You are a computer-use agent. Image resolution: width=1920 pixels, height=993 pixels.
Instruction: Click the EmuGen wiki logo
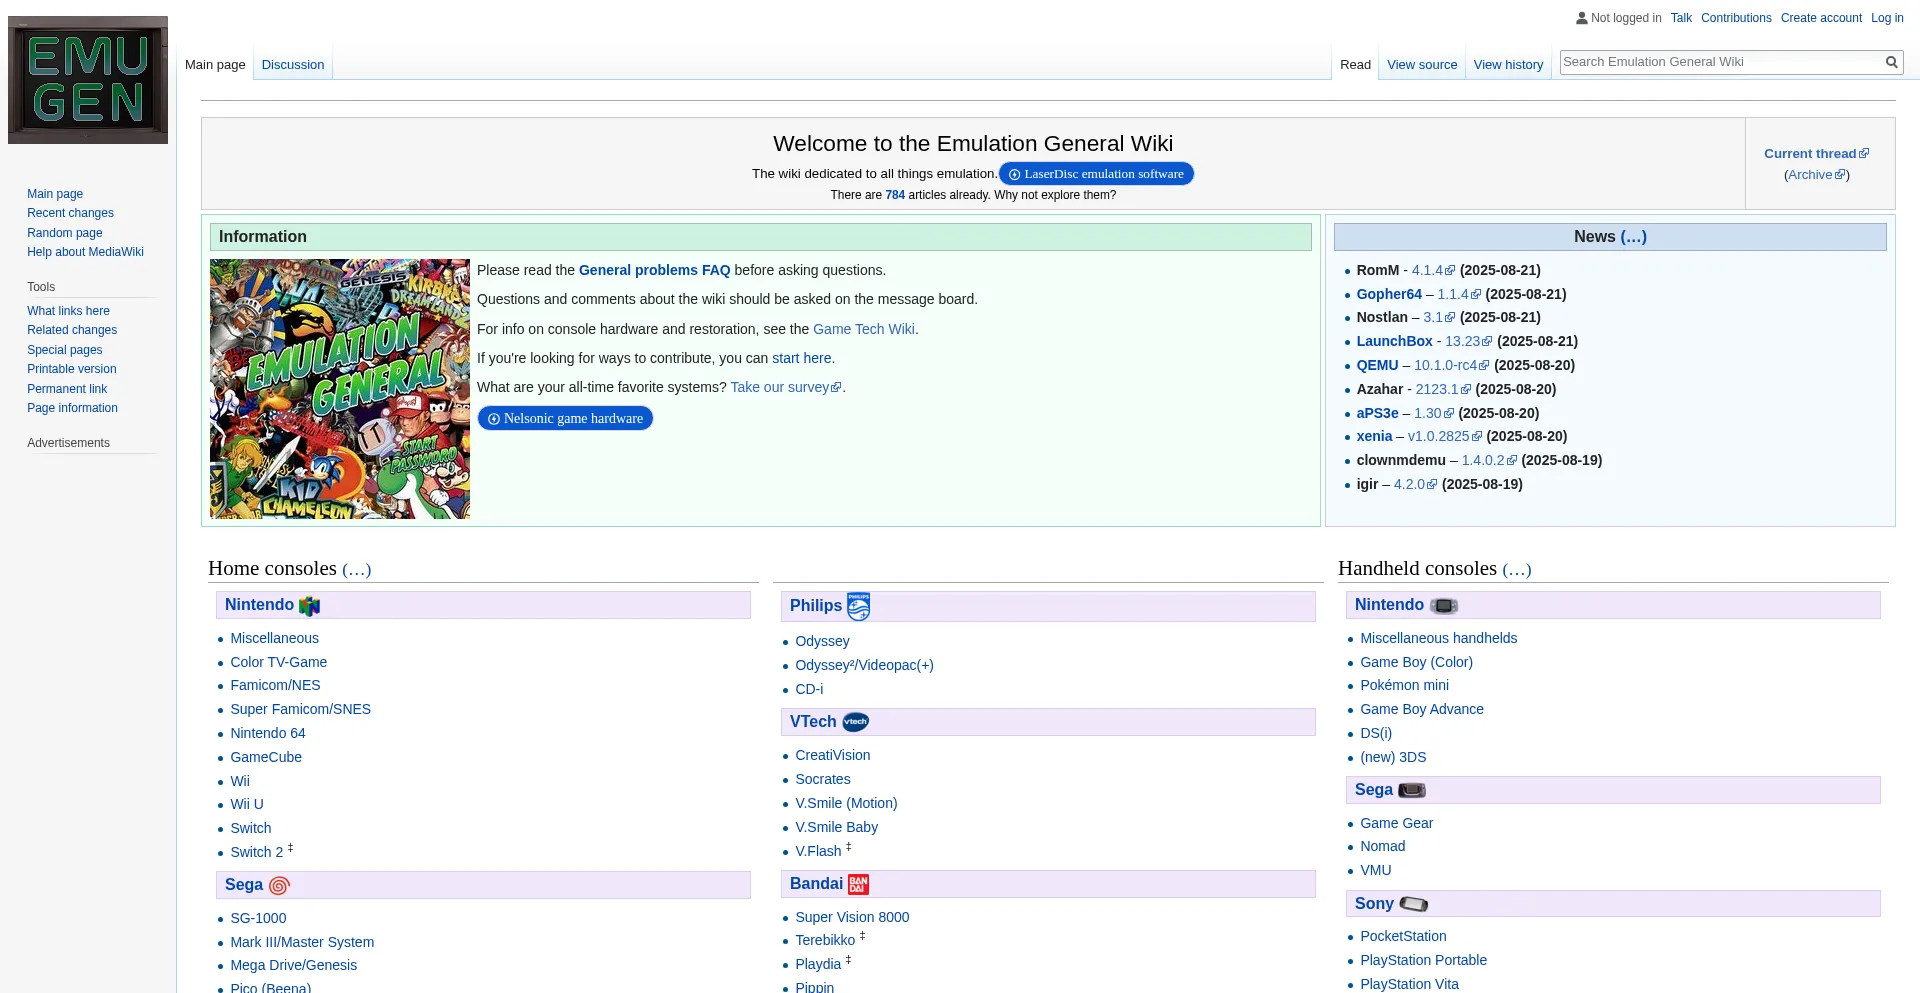point(88,80)
